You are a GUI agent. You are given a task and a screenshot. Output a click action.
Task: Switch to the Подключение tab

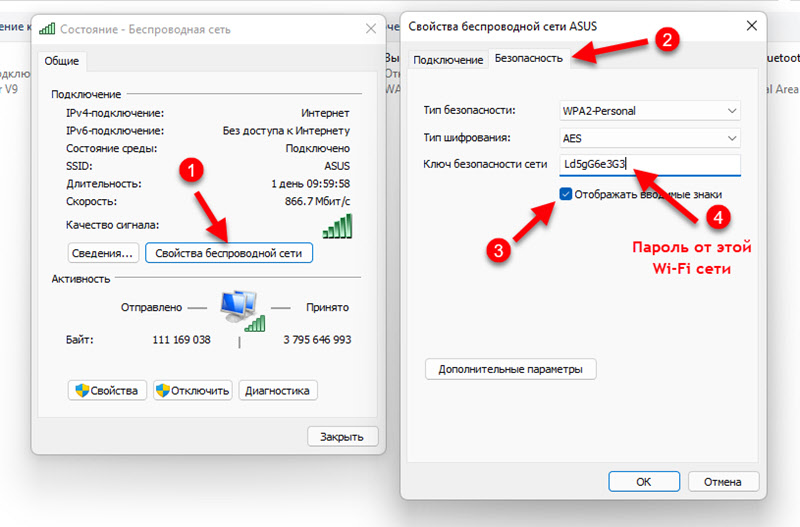click(448, 59)
